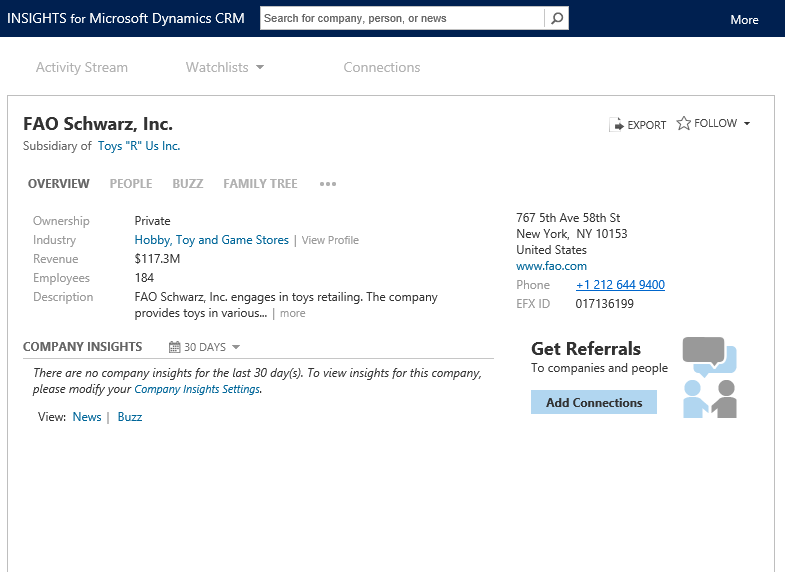Viewport: 785px width, 572px height.
Task: Click the United States country text
Action: (x=551, y=250)
